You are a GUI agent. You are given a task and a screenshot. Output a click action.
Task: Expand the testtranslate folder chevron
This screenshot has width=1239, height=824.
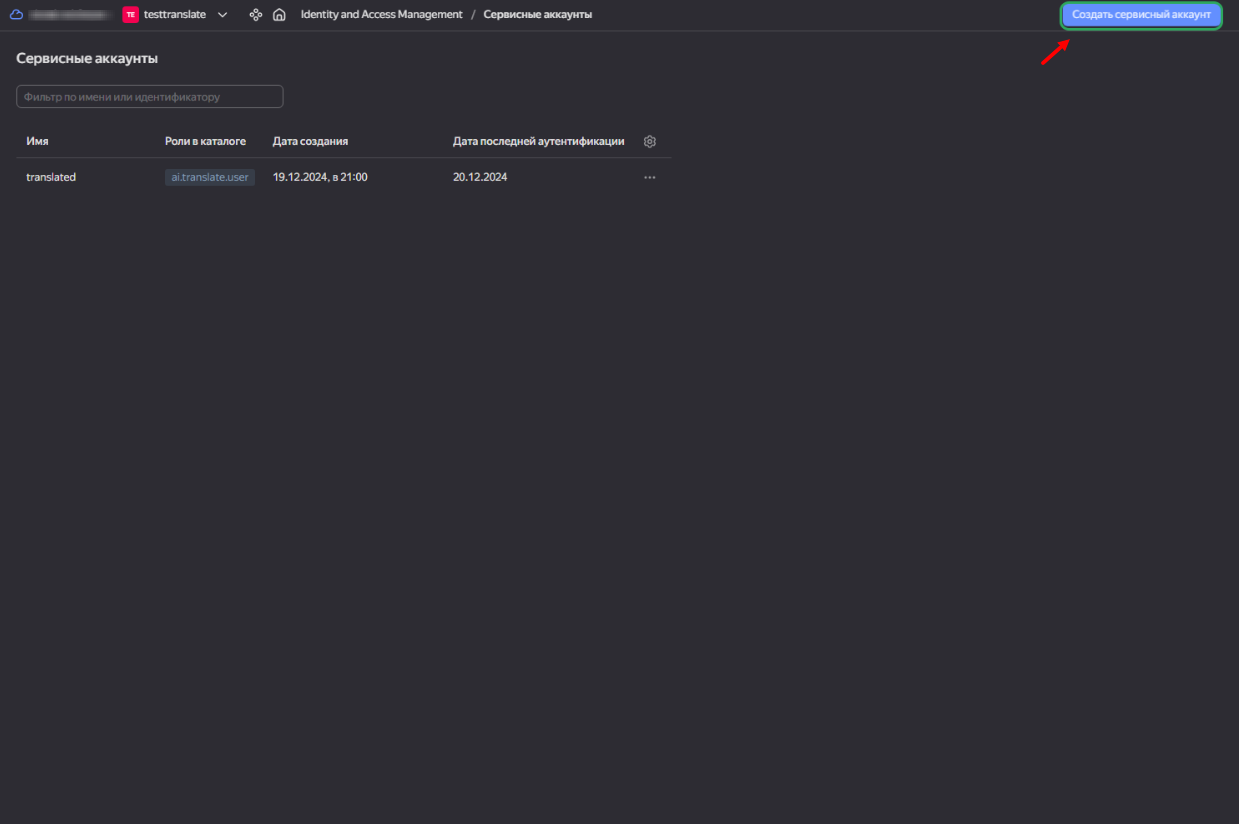click(x=223, y=15)
